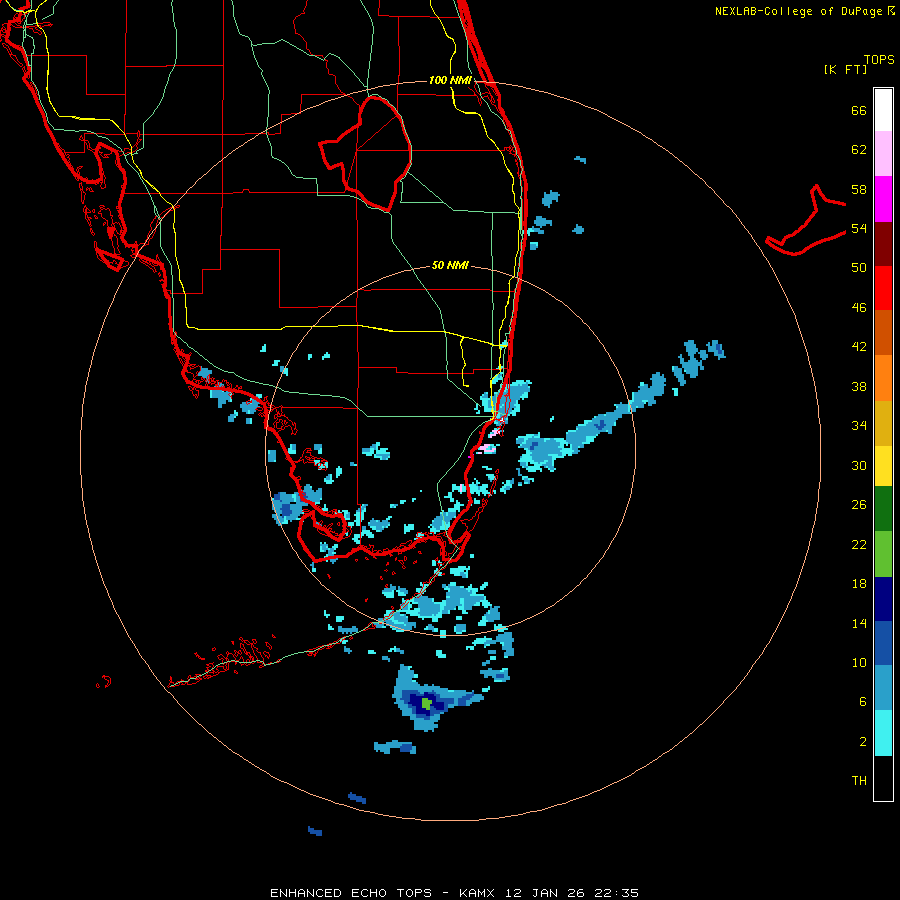
Task: Click the 18 scale value
Action: click(859, 584)
